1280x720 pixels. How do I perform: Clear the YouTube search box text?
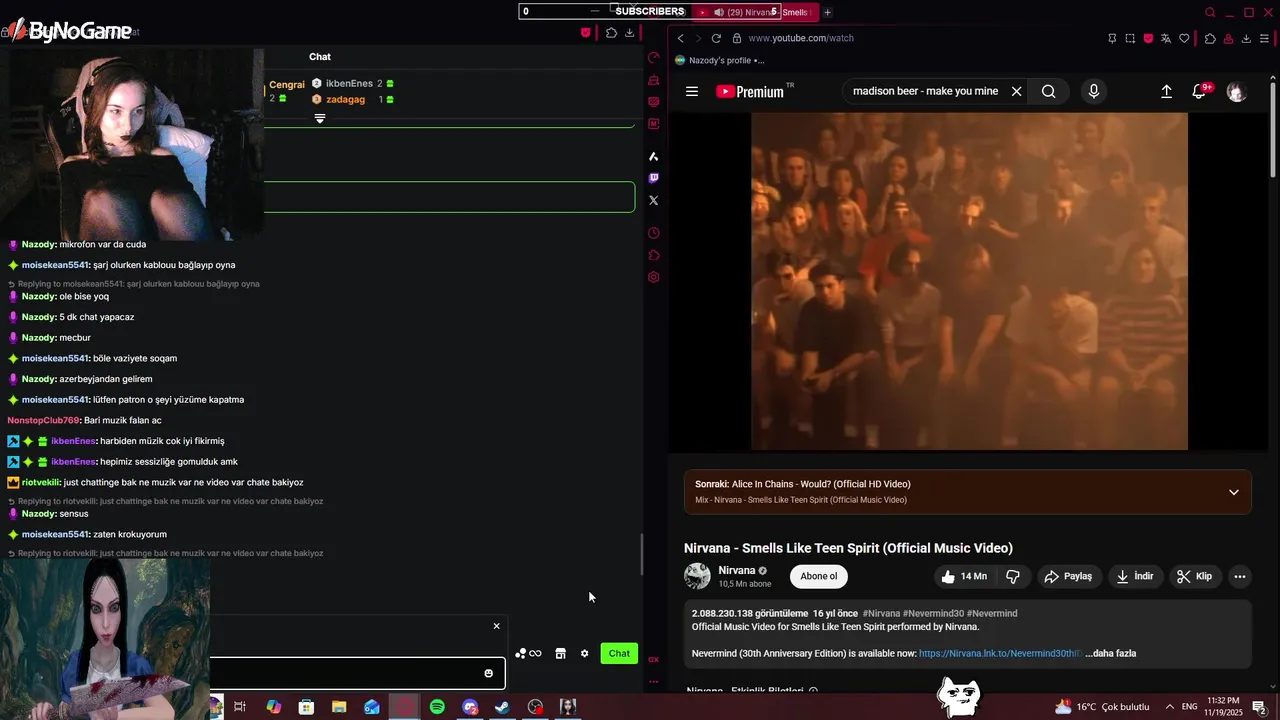pos(1016,91)
